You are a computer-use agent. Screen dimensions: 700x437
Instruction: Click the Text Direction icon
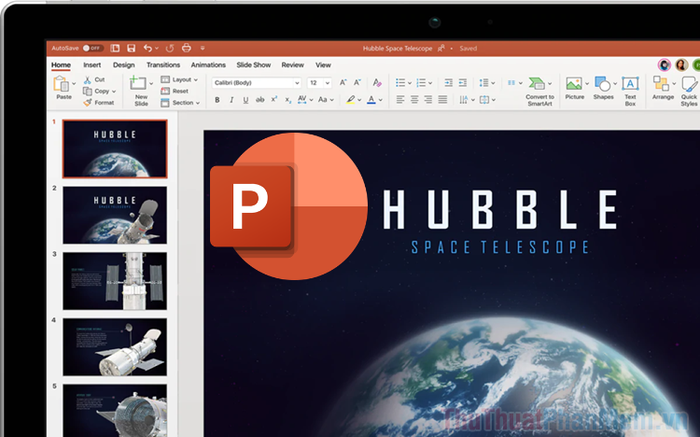point(463,100)
